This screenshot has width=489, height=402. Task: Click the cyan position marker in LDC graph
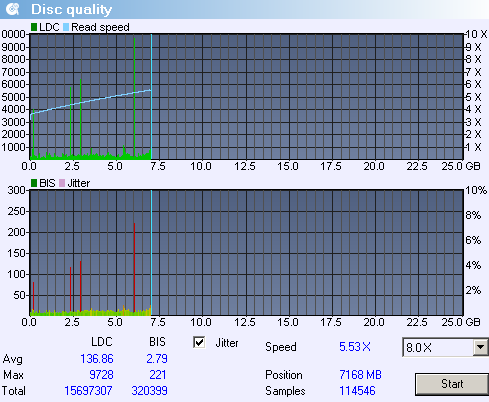(151, 97)
